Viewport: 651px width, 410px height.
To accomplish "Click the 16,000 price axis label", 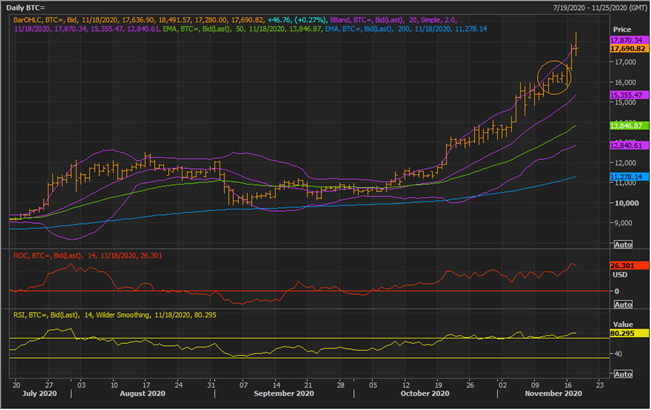I will click(x=624, y=82).
